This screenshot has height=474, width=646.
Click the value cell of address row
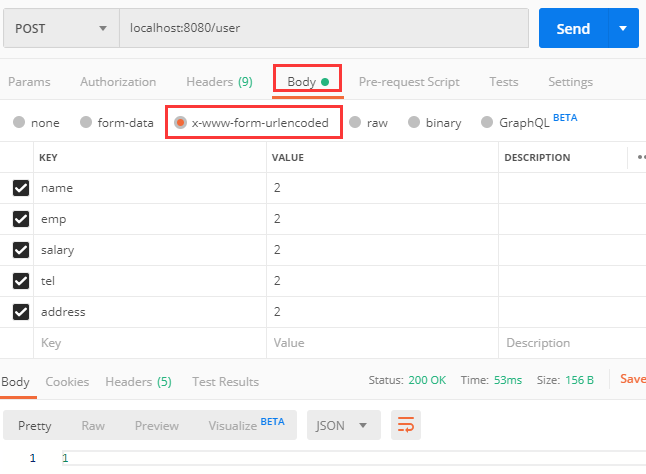[382, 312]
